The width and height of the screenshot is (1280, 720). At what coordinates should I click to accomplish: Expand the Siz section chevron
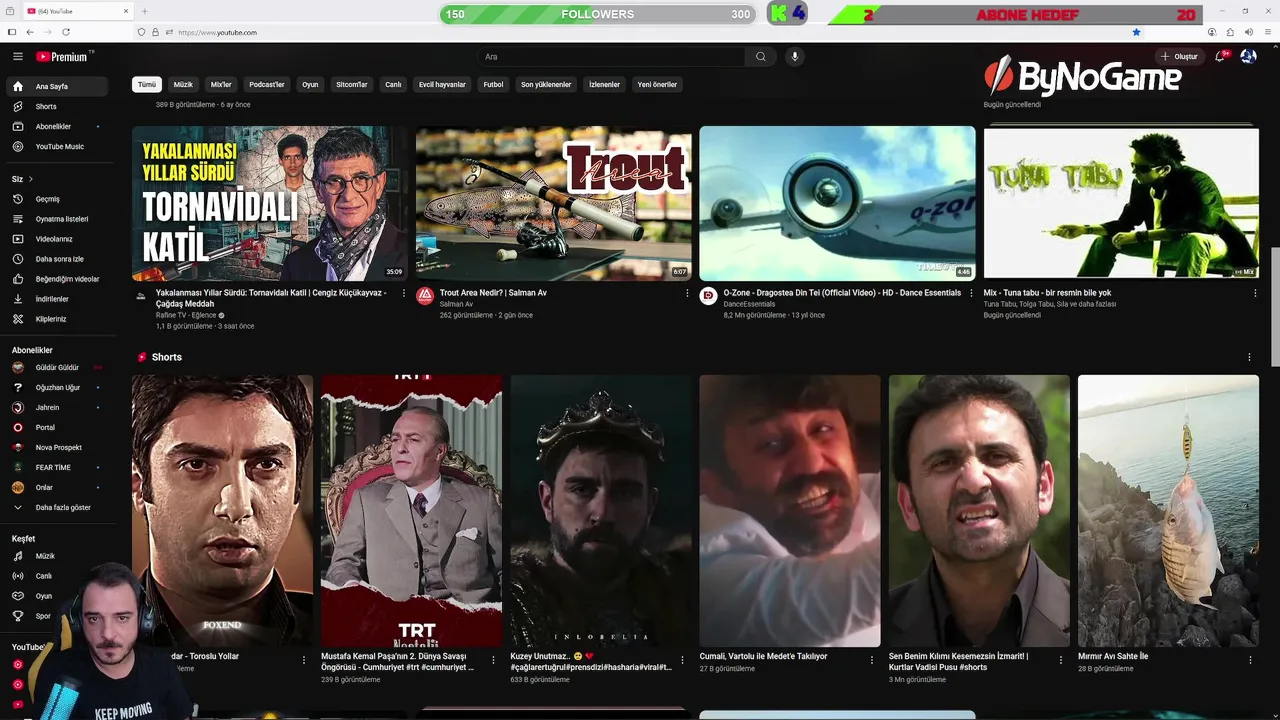pyautogui.click(x=30, y=179)
